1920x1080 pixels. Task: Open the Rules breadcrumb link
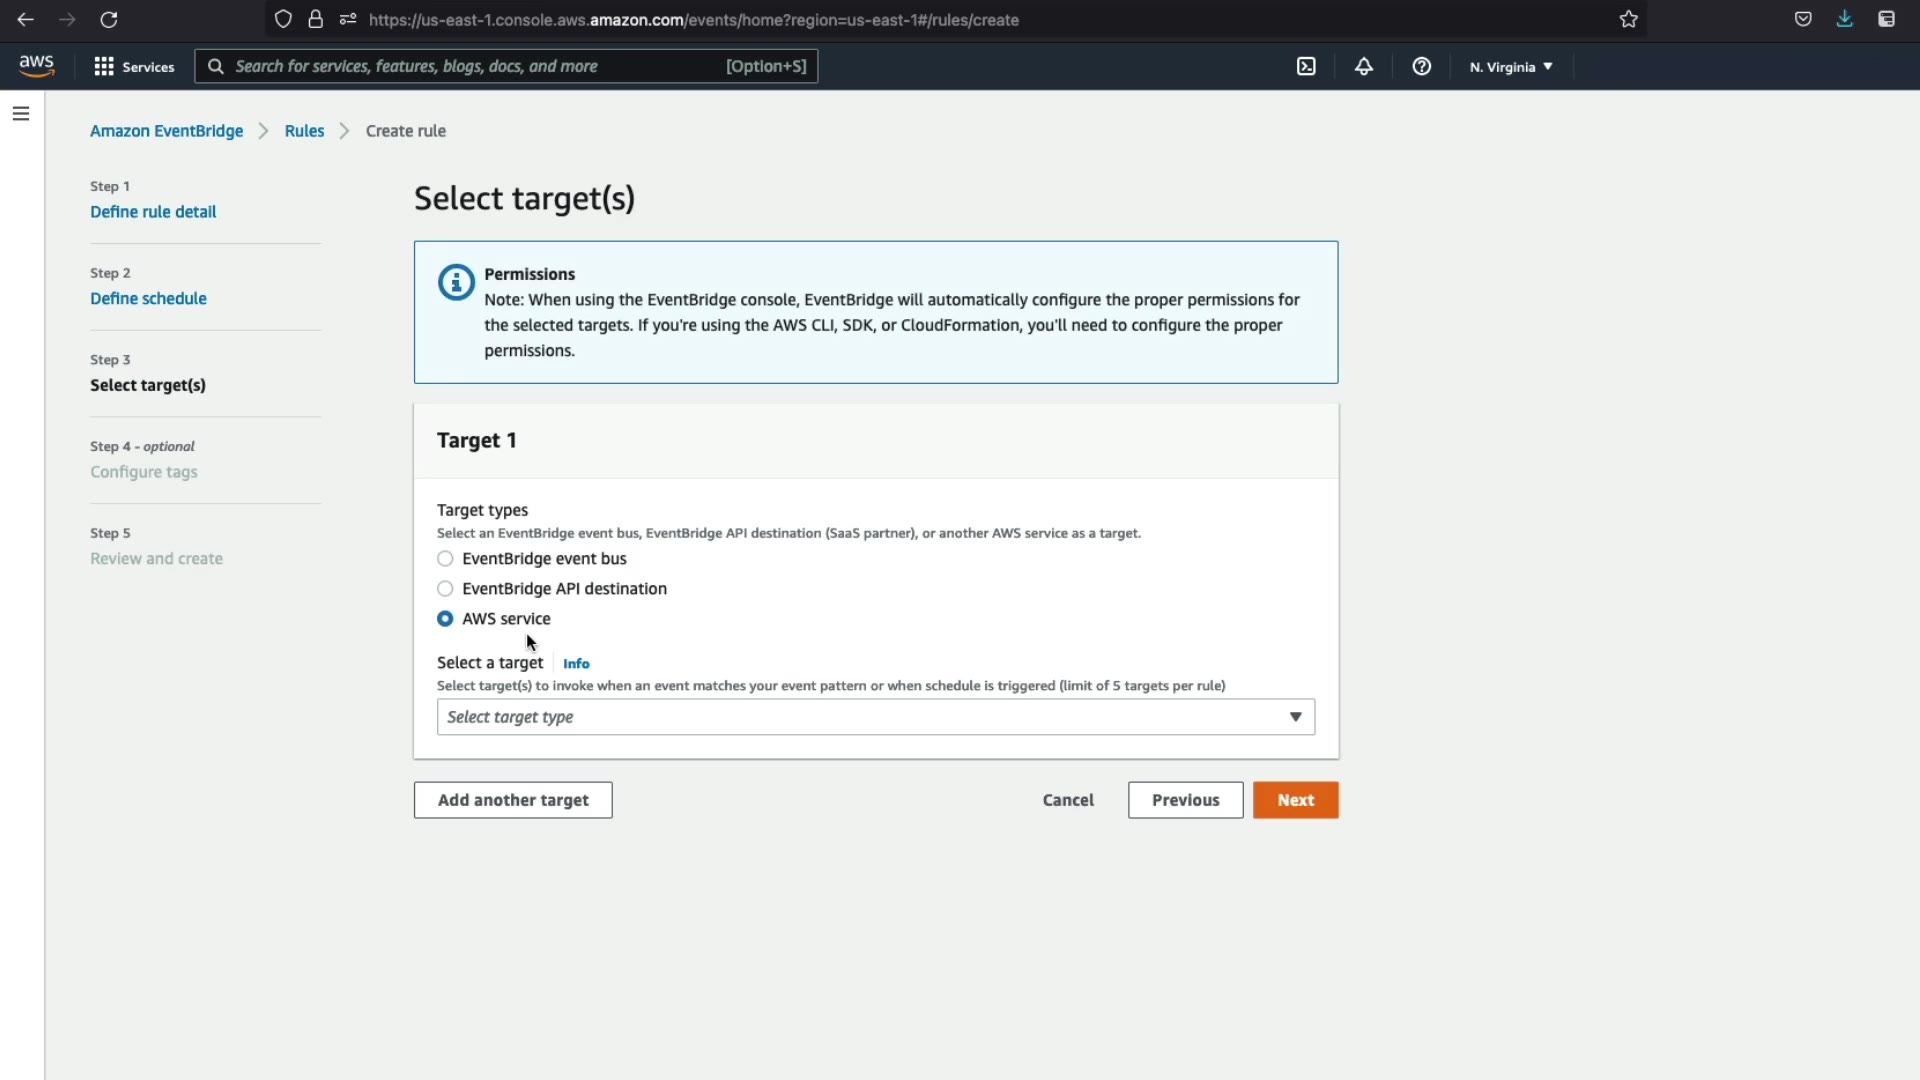tap(304, 131)
